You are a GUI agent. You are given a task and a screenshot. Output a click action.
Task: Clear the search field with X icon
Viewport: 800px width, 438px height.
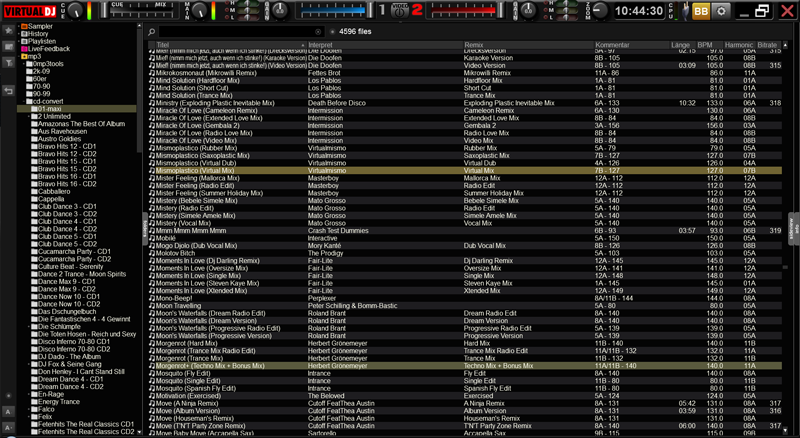pyautogui.click(x=318, y=32)
